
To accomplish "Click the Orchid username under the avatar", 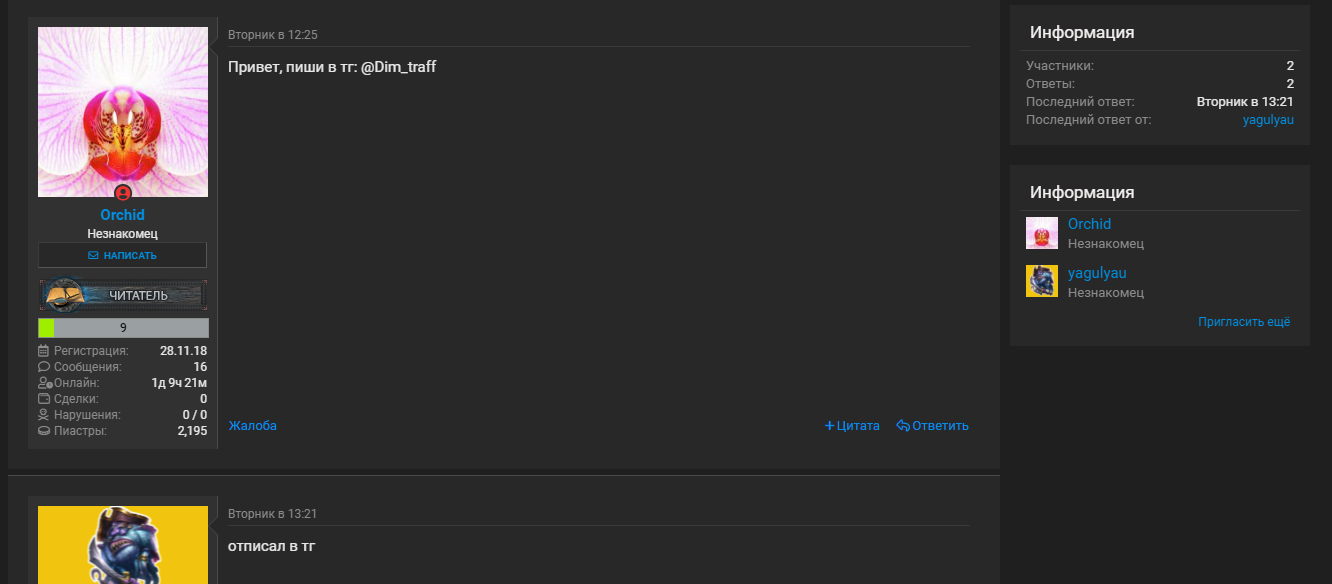I will point(123,215).
